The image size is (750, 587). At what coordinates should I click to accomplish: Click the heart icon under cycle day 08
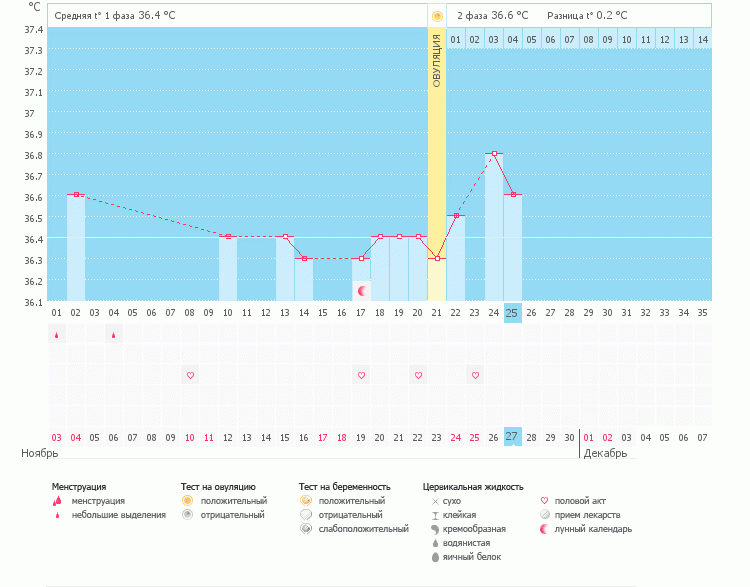click(x=190, y=375)
